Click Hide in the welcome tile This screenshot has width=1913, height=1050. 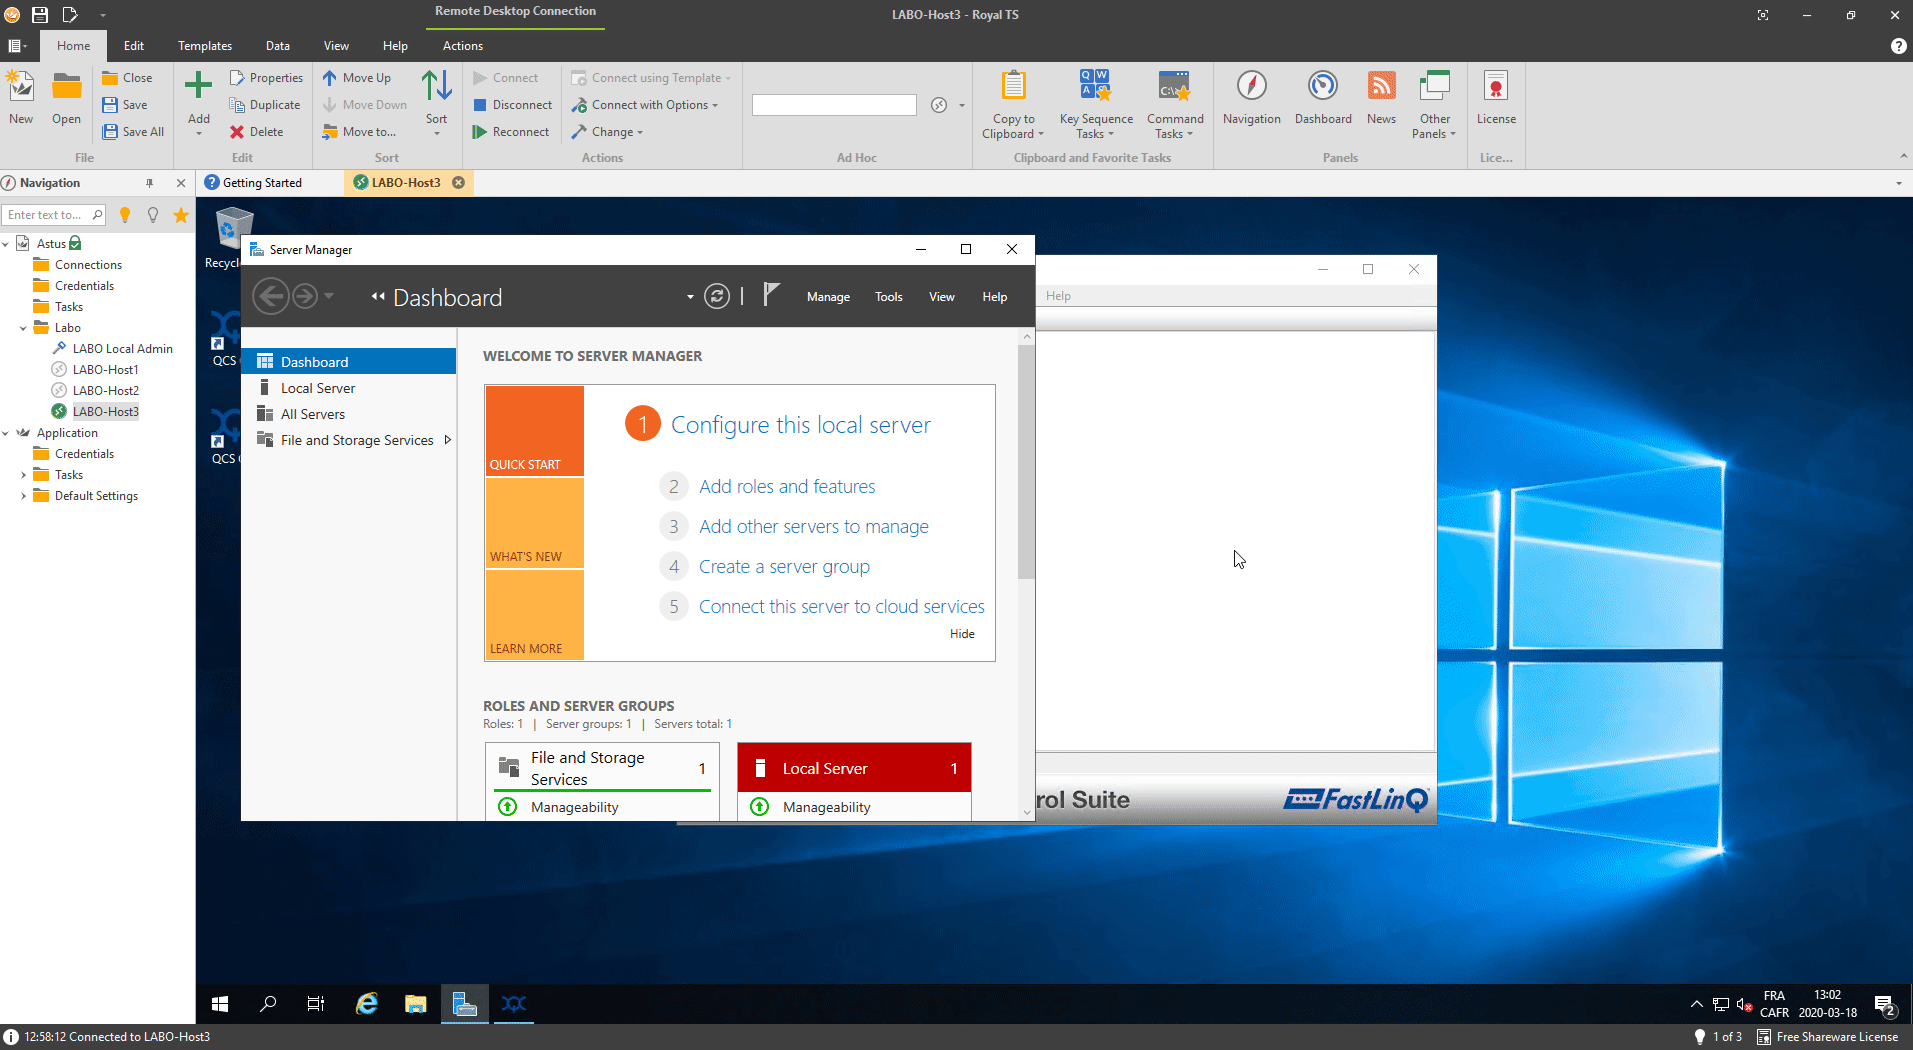tap(962, 634)
